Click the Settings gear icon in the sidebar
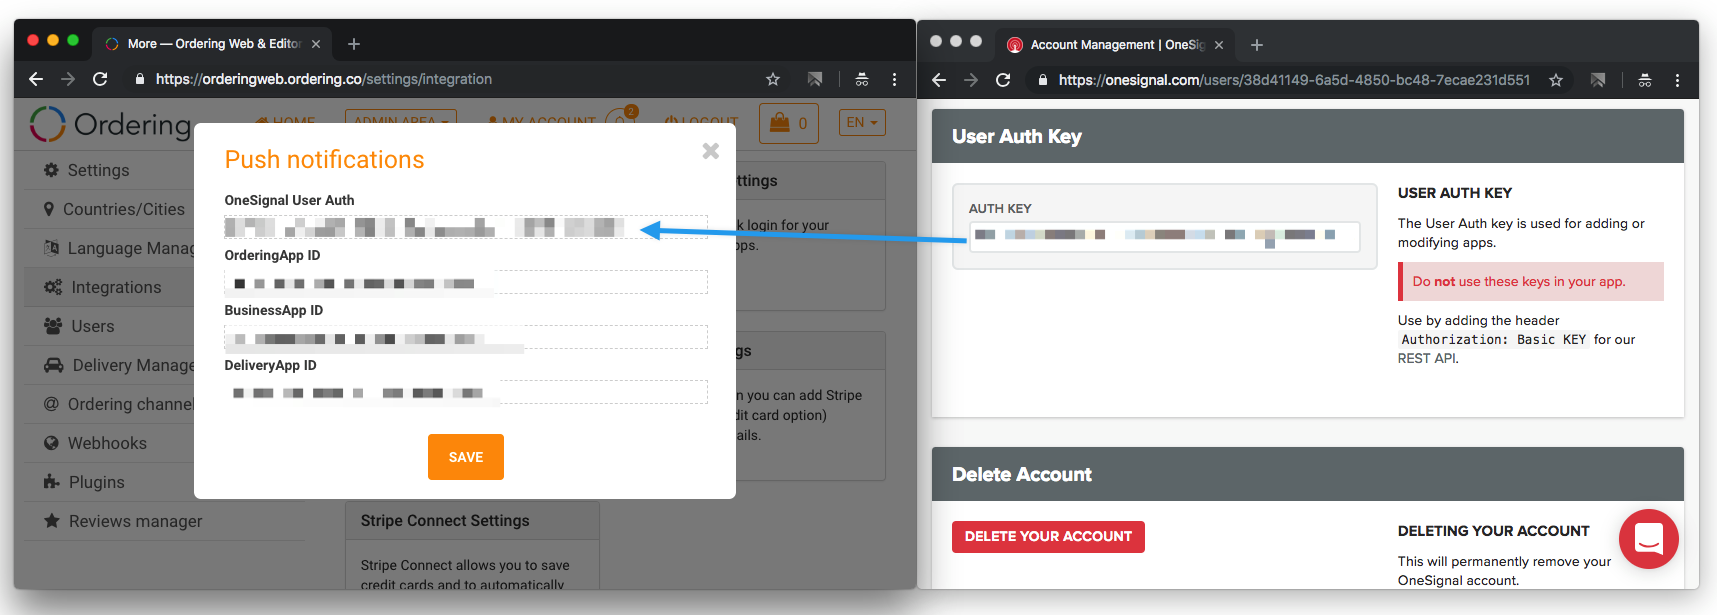 (51, 170)
